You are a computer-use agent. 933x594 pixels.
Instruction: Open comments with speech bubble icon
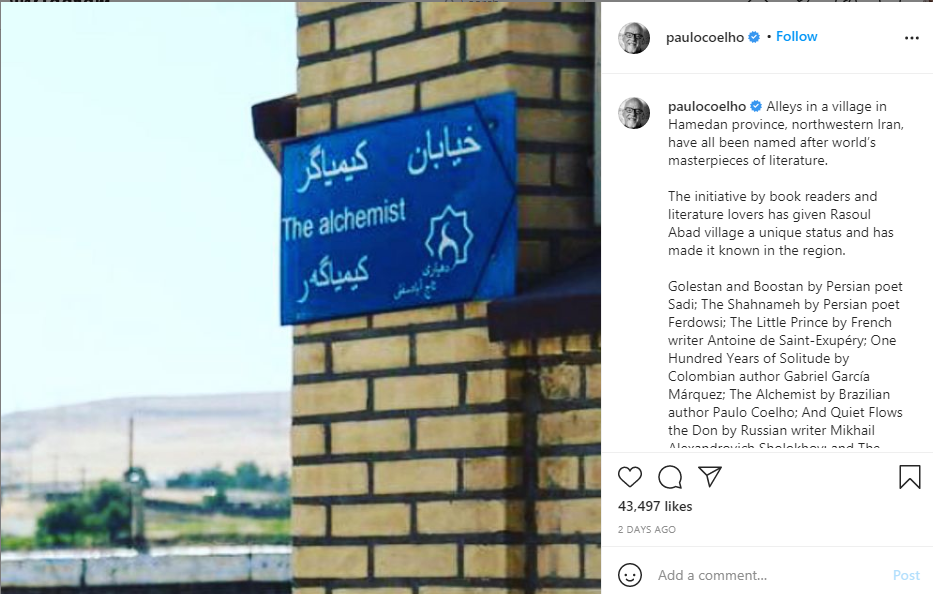(x=670, y=477)
